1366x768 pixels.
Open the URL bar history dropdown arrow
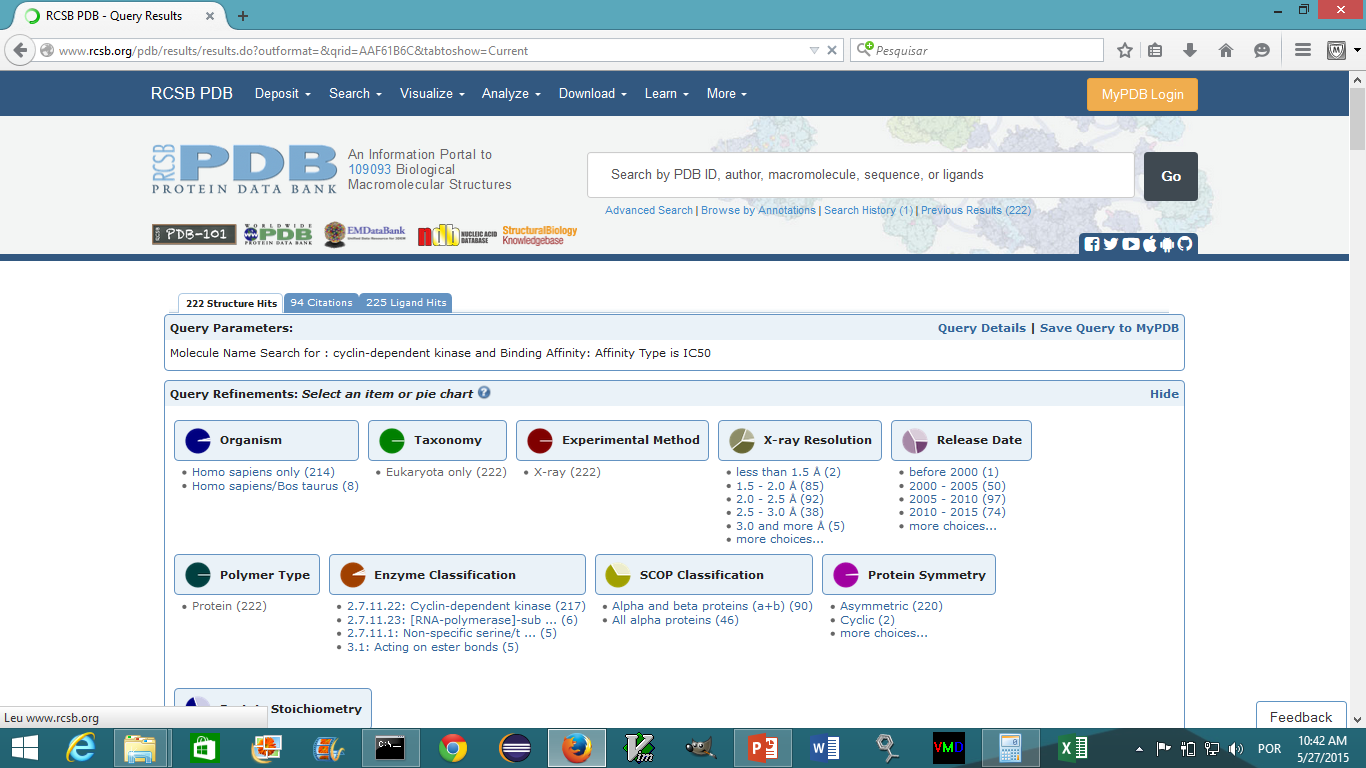(814, 50)
